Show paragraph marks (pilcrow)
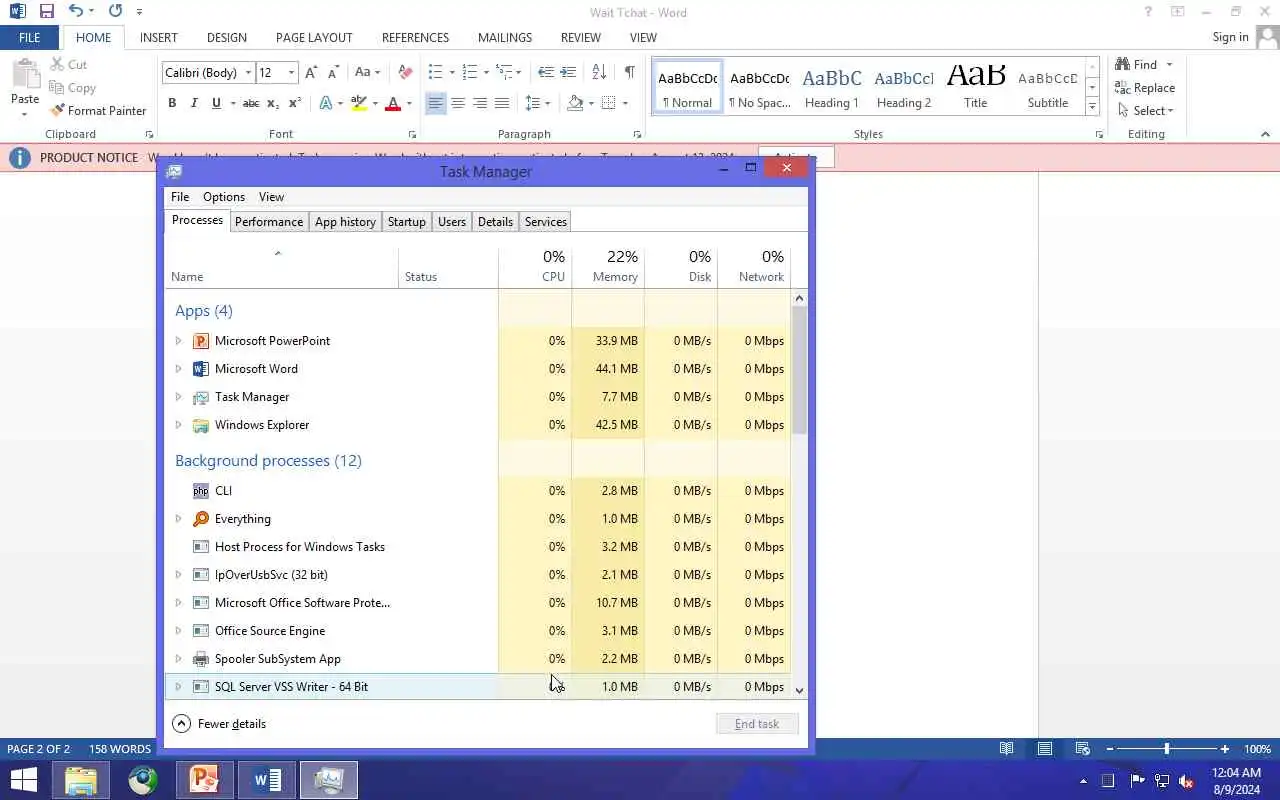This screenshot has height=800, width=1280. point(629,72)
